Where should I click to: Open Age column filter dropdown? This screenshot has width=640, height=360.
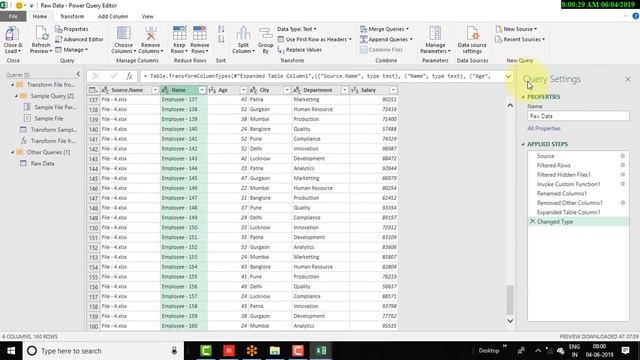(243, 90)
